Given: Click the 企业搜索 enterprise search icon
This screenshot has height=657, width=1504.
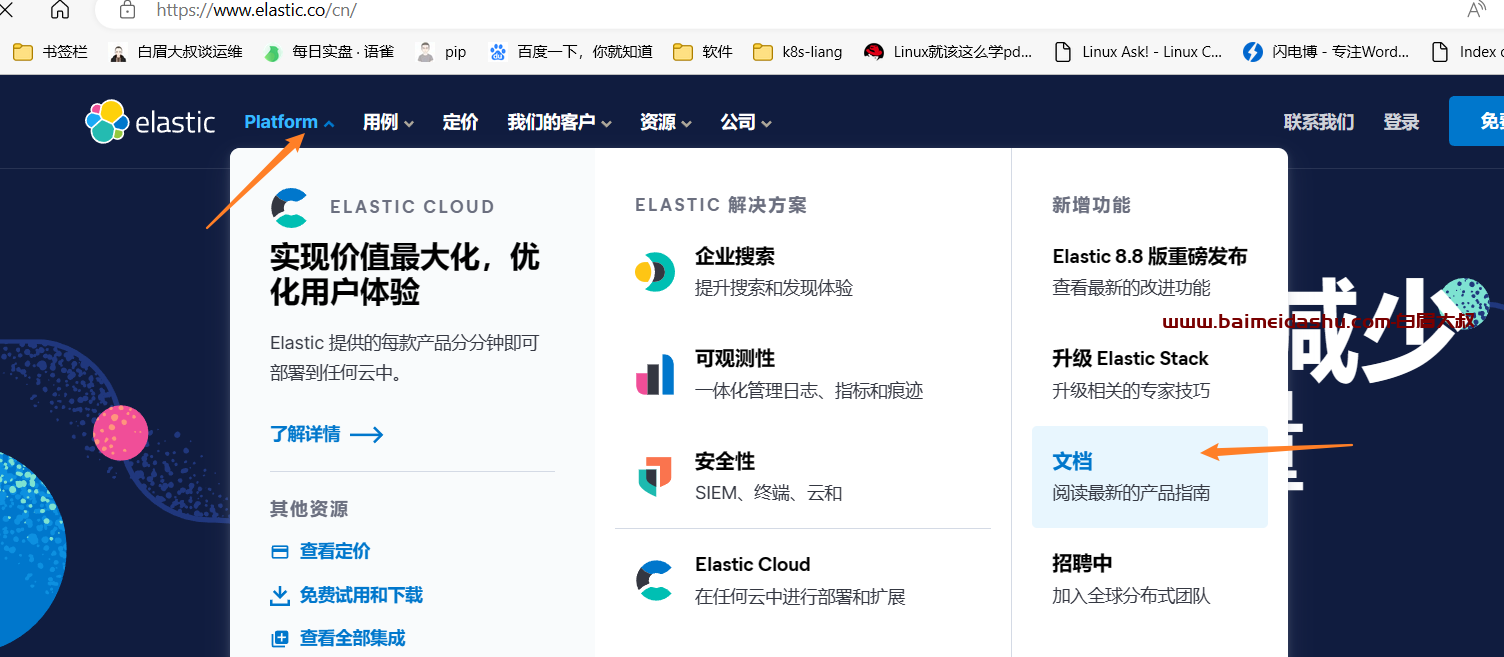Looking at the screenshot, I should tap(655, 271).
